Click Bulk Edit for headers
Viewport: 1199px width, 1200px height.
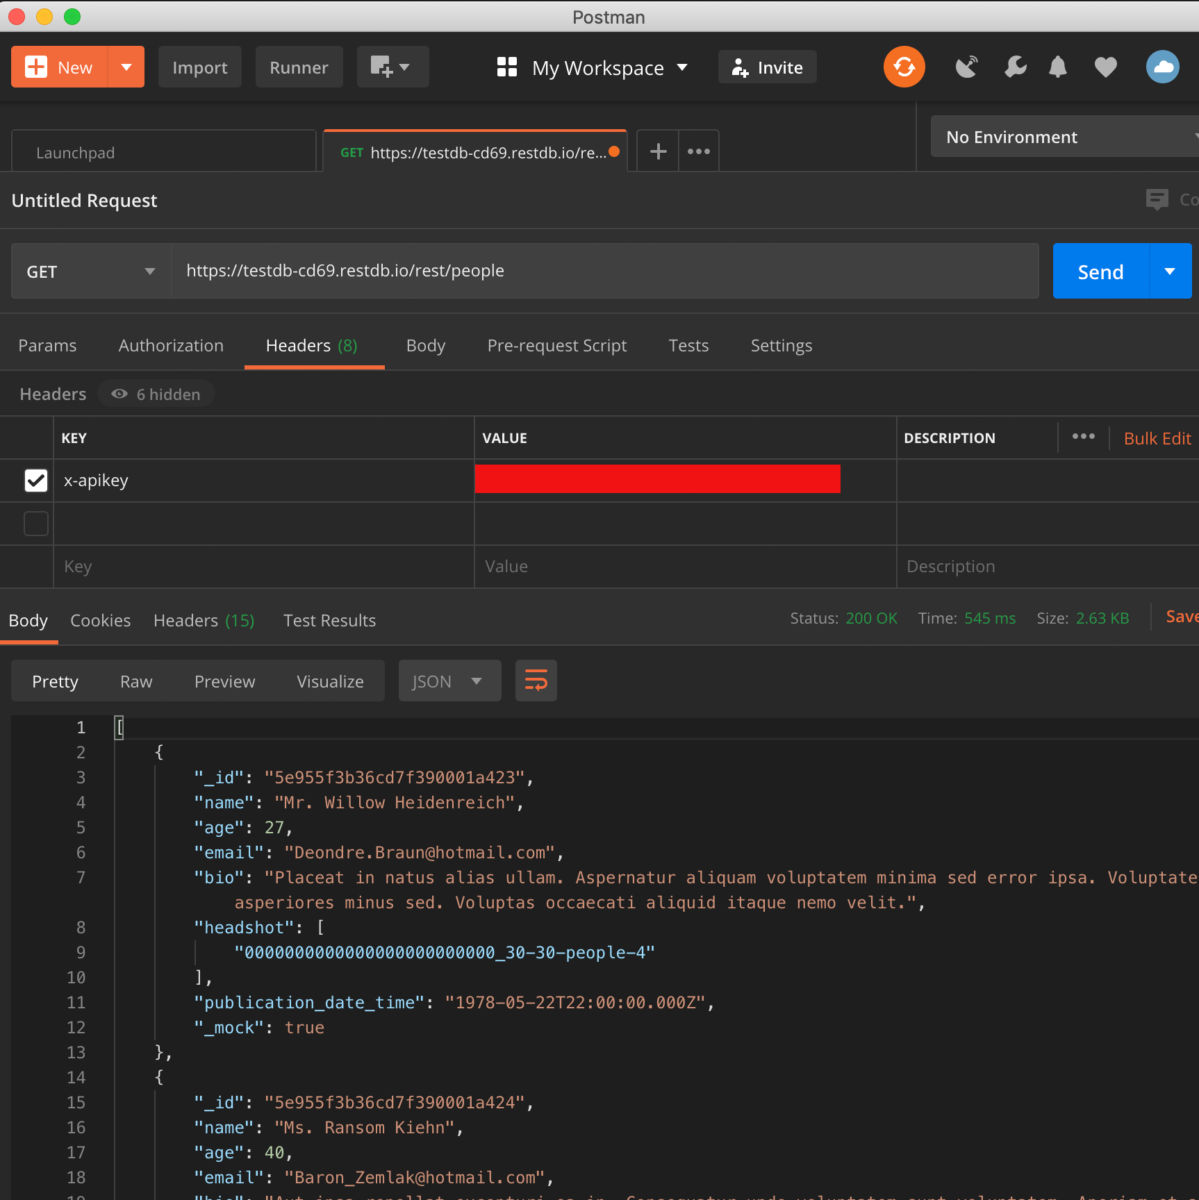coord(1156,438)
